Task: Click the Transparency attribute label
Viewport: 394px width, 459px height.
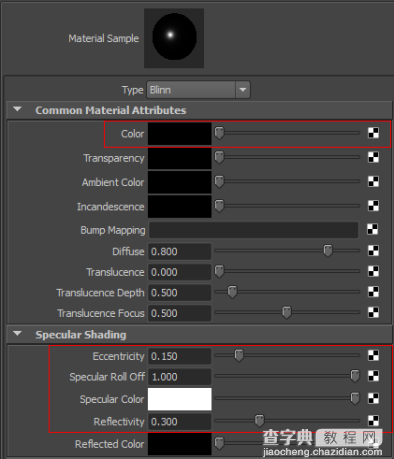Action: [114, 158]
